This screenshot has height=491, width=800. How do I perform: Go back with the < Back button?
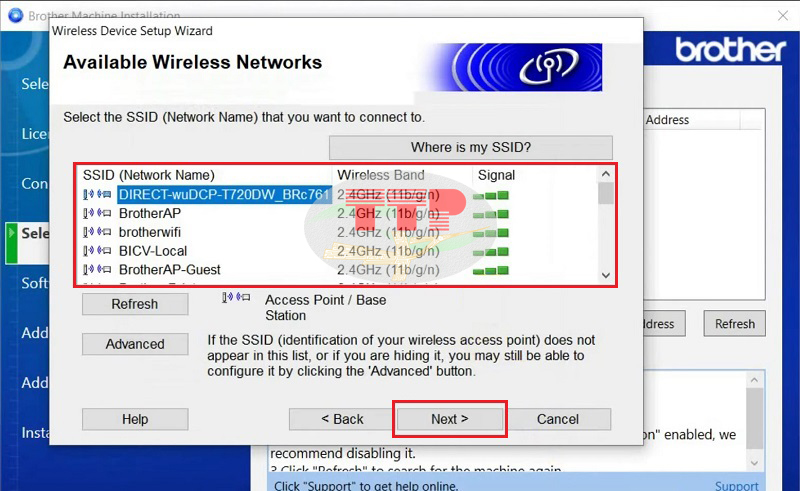pos(342,419)
